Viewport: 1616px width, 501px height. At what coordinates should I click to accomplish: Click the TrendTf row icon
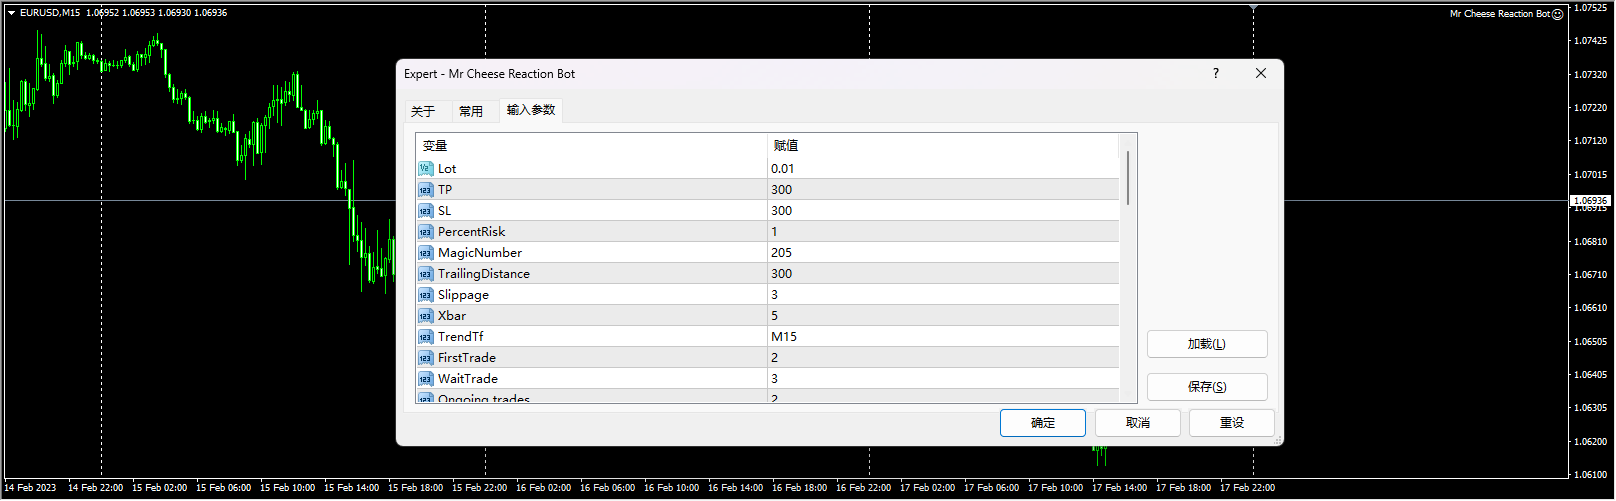coord(425,337)
